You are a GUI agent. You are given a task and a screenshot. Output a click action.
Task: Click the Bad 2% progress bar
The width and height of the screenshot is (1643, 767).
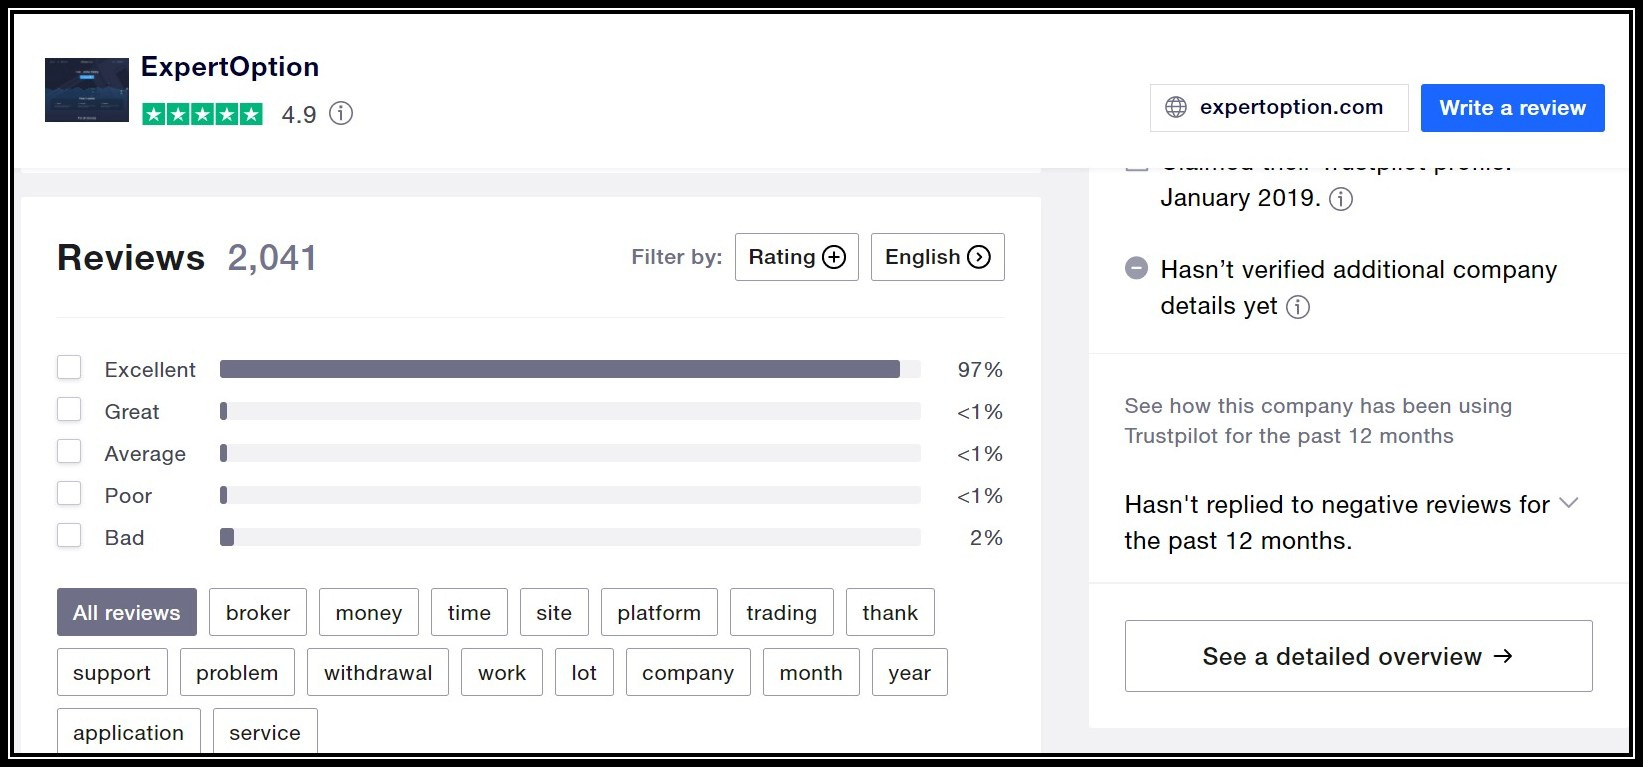point(570,537)
